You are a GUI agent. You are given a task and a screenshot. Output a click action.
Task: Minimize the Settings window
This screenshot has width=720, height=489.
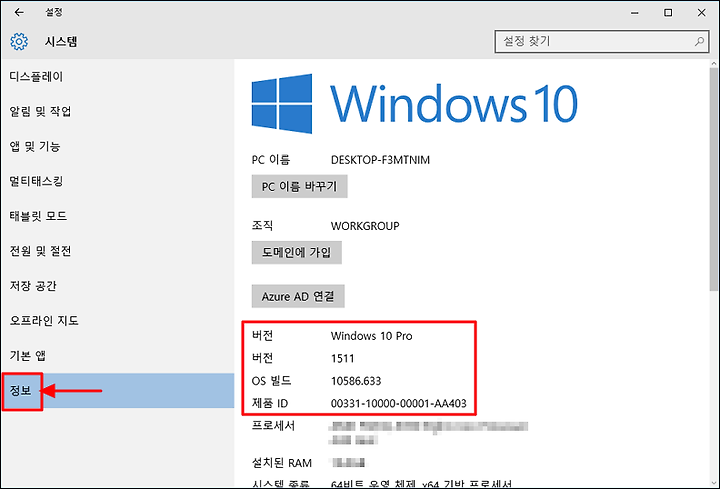(x=635, y=13)
